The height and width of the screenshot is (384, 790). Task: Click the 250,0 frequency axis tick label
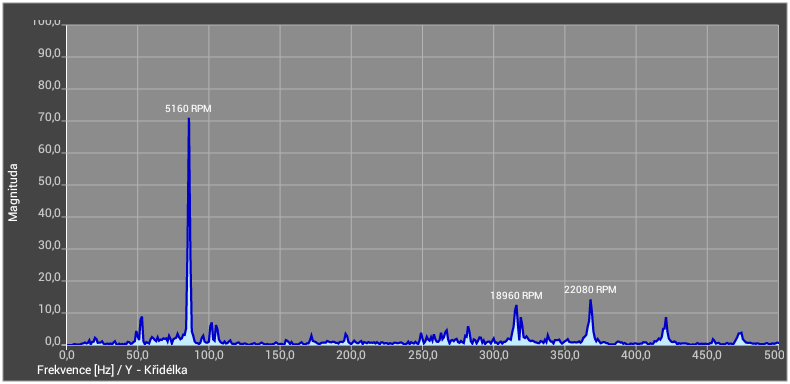pos(422,356)
